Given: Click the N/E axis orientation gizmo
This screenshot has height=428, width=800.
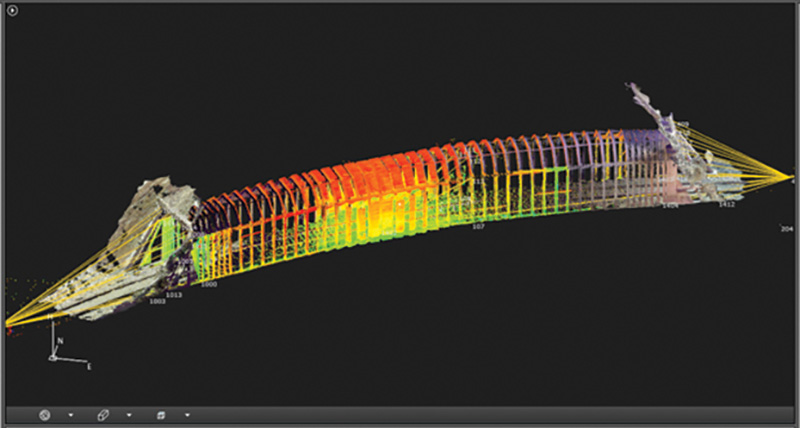Looking at the screenshot, I should pos(58,356).
